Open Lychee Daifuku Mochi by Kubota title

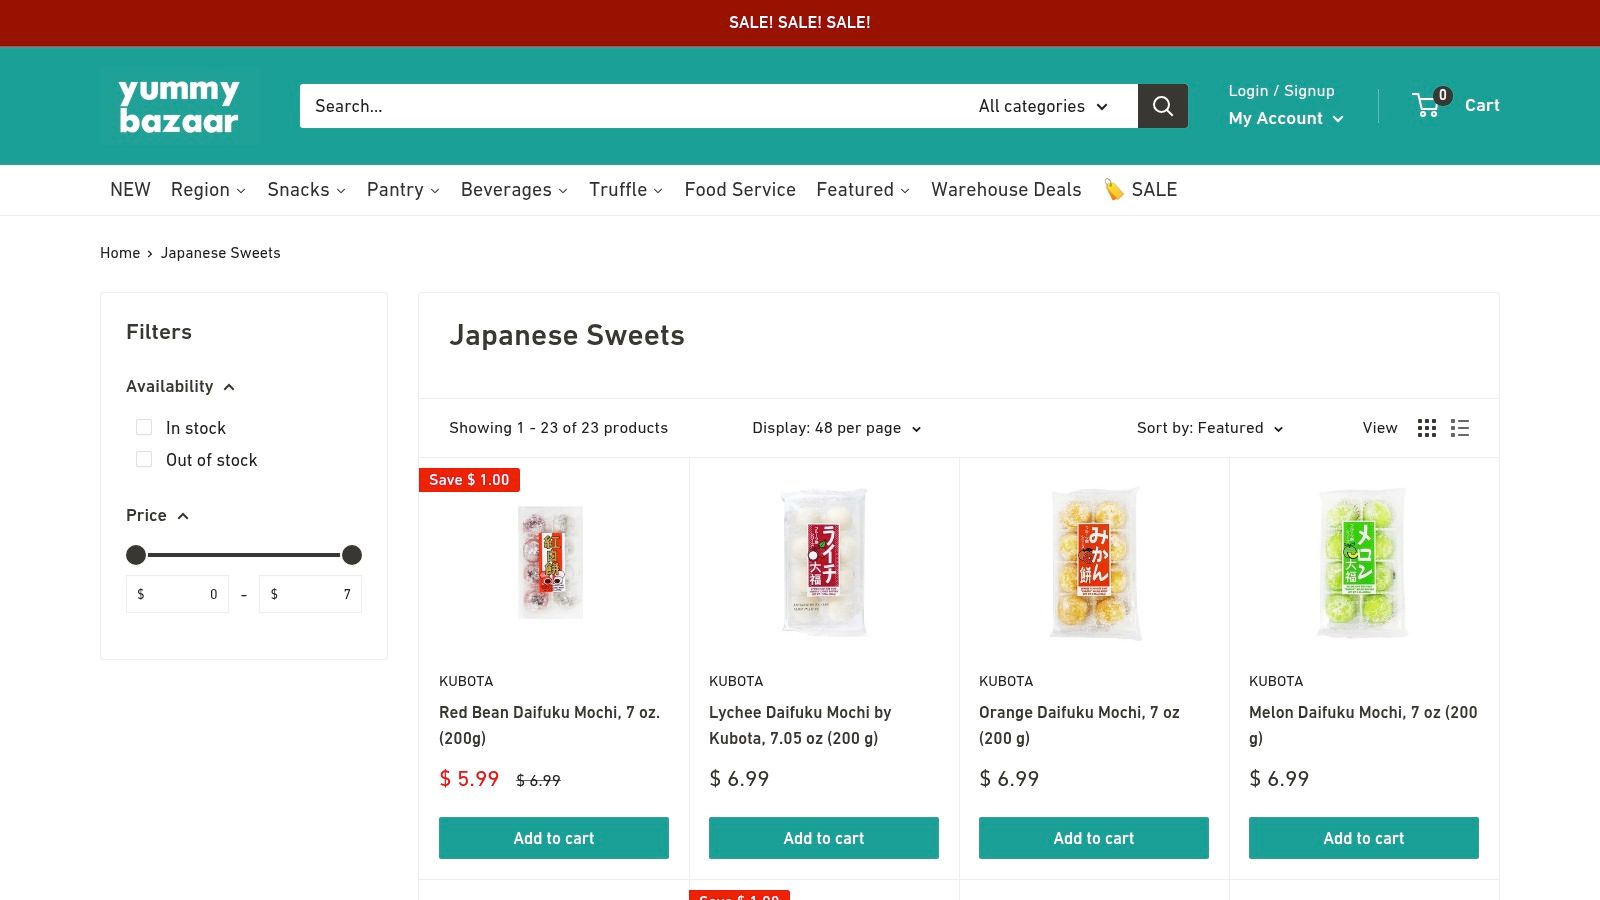click(x=800, y=725)
